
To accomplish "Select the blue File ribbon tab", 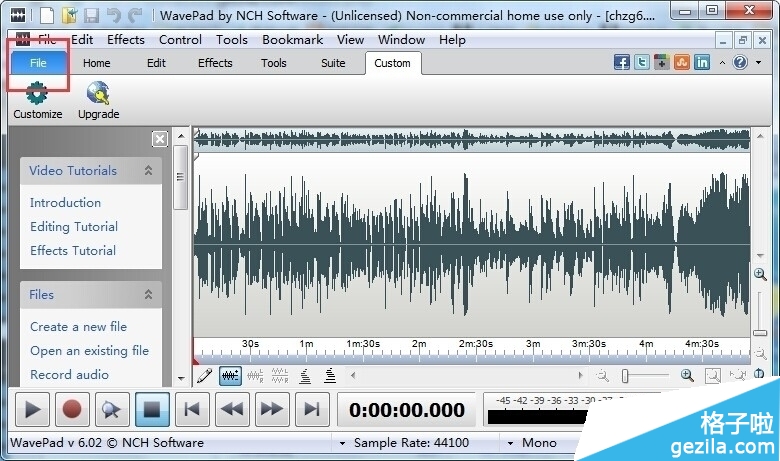I will point(38,63).
